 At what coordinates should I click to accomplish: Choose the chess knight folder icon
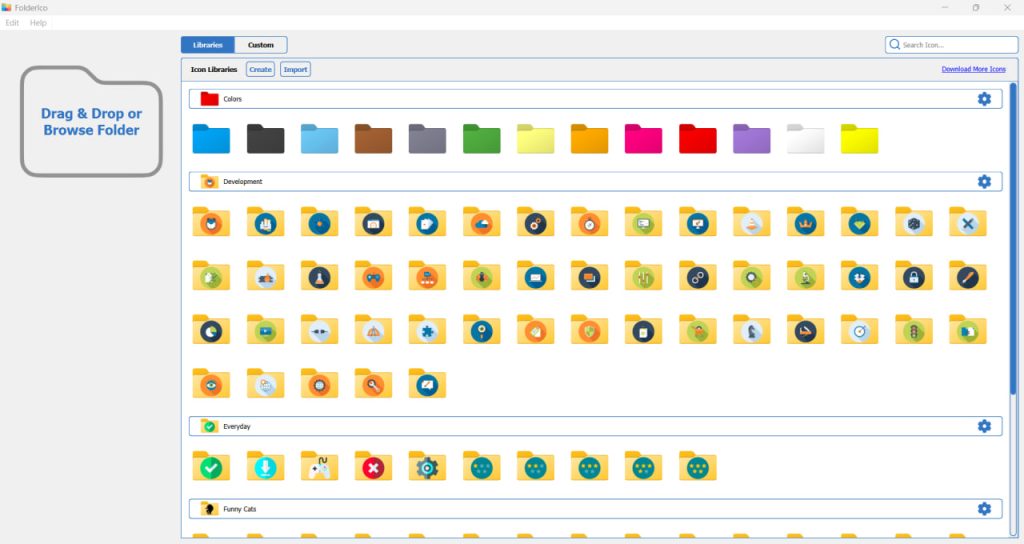(751, 330)
